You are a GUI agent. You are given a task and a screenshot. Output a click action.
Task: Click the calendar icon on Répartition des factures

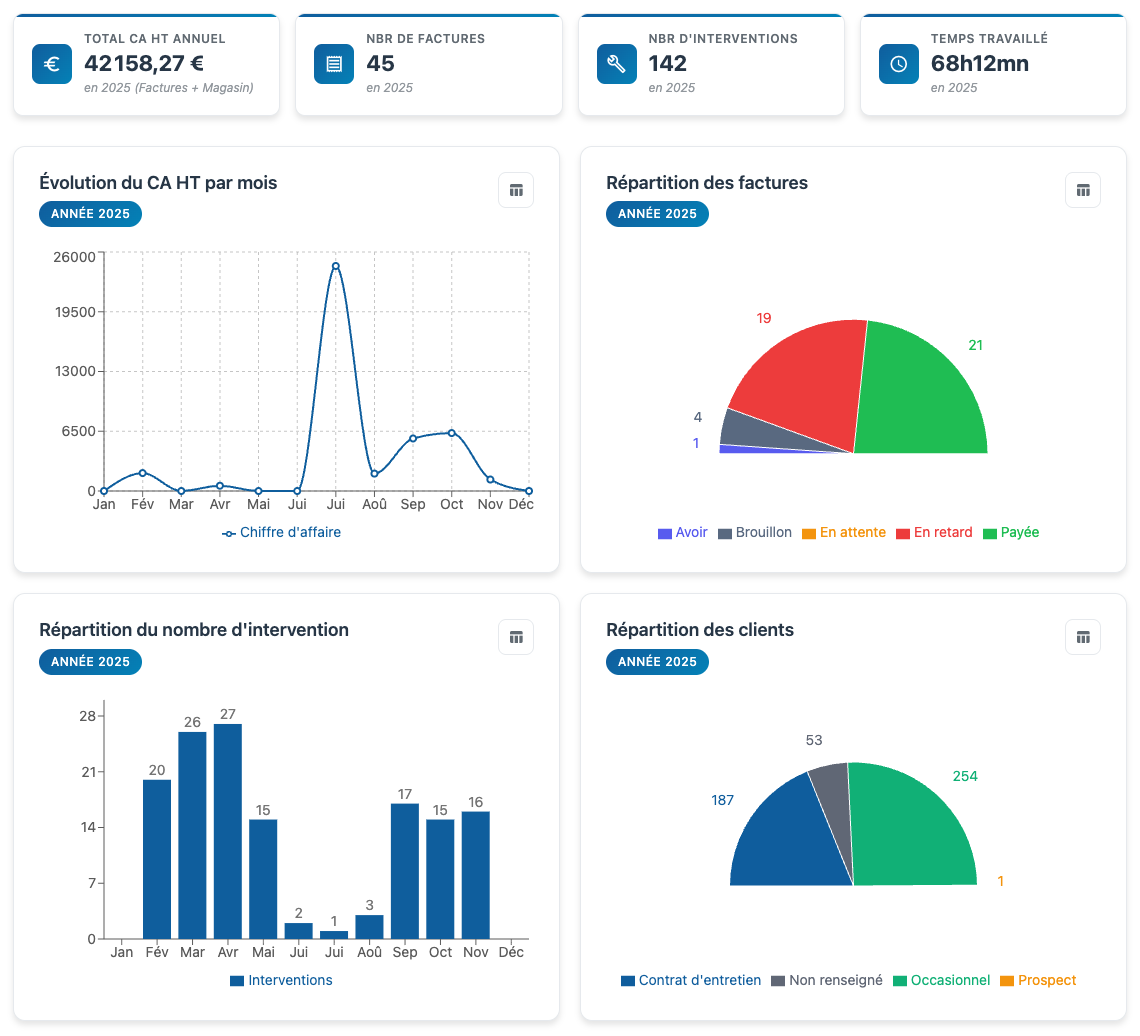coord(1083,190)
